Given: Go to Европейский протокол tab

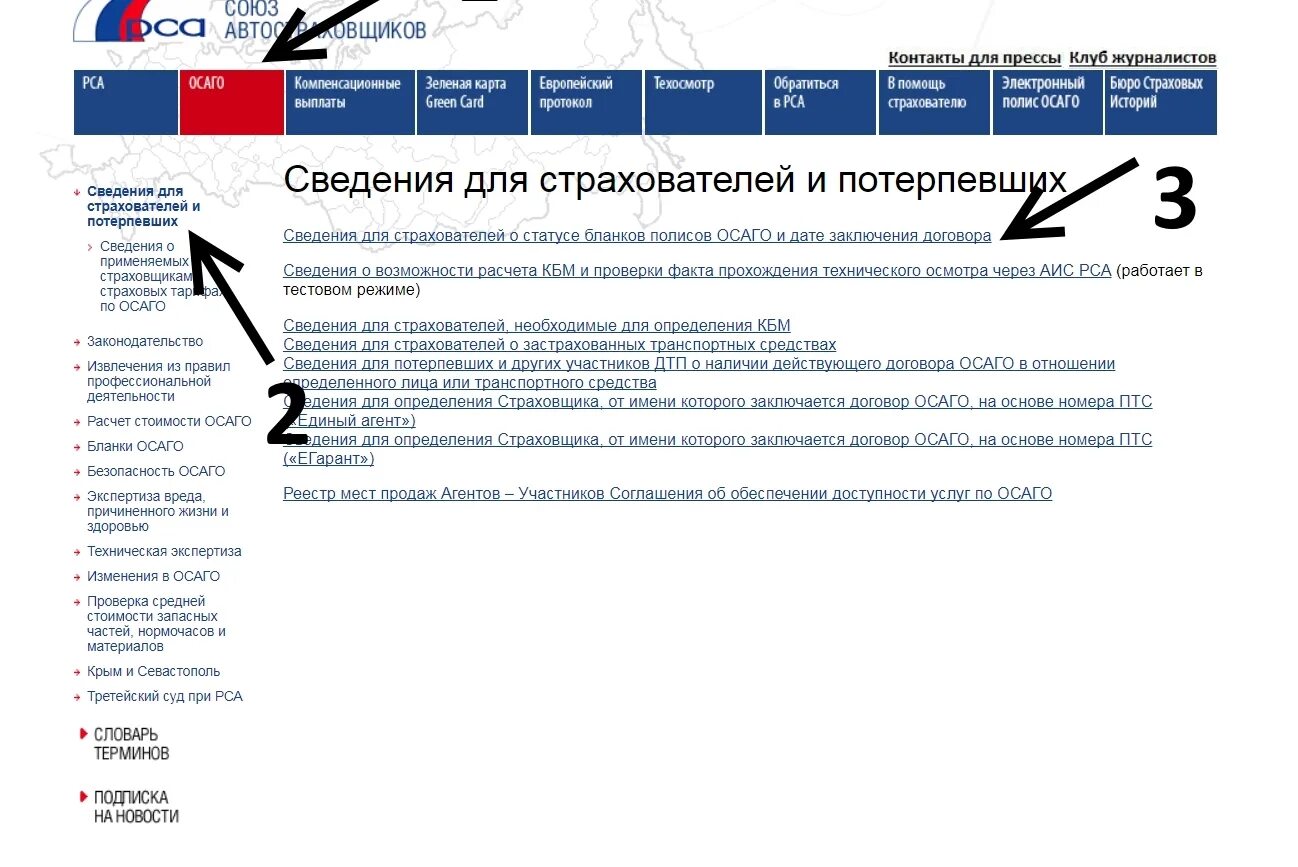Looking at the screenshot, I should [586, 102].
